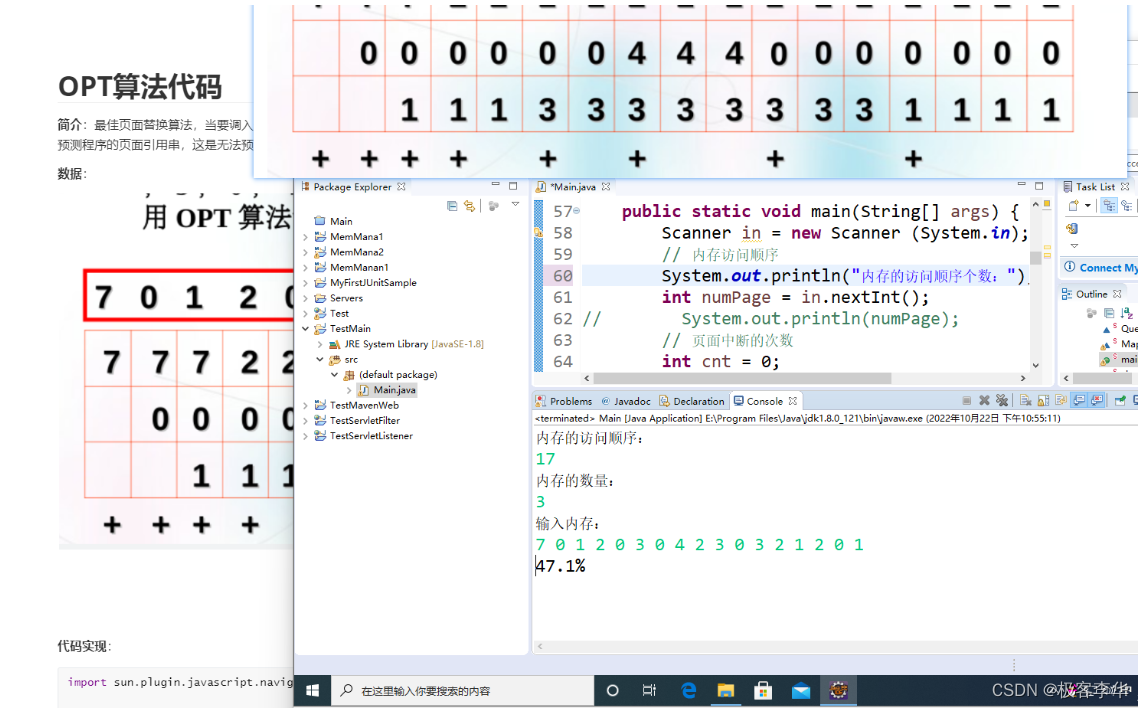Expand JRE System Library node
1145x709 pixels.
click(x=320, y=344)
